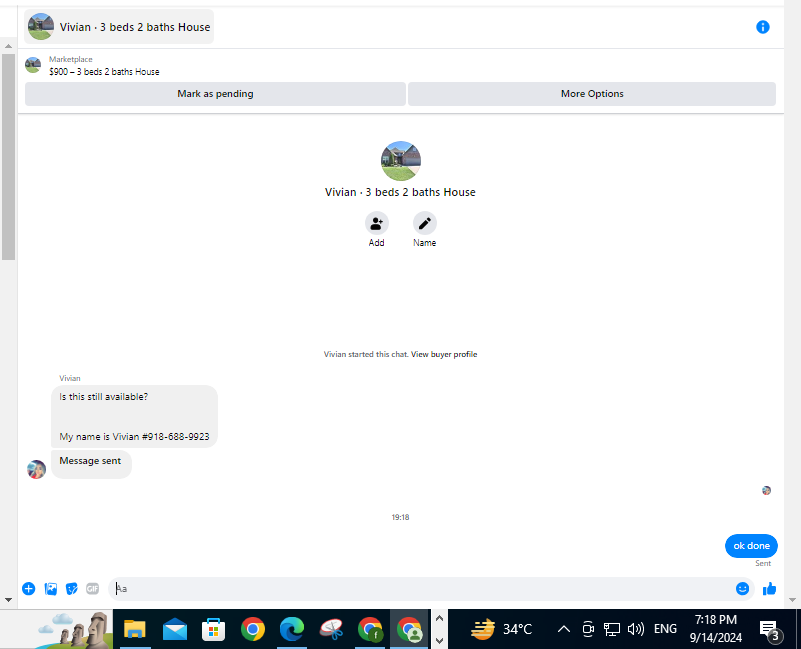The width and height of the screenshot is (801, 649).
Task: Click the Marketplace listing thumbnail
Action: click(x=33, y=65)
